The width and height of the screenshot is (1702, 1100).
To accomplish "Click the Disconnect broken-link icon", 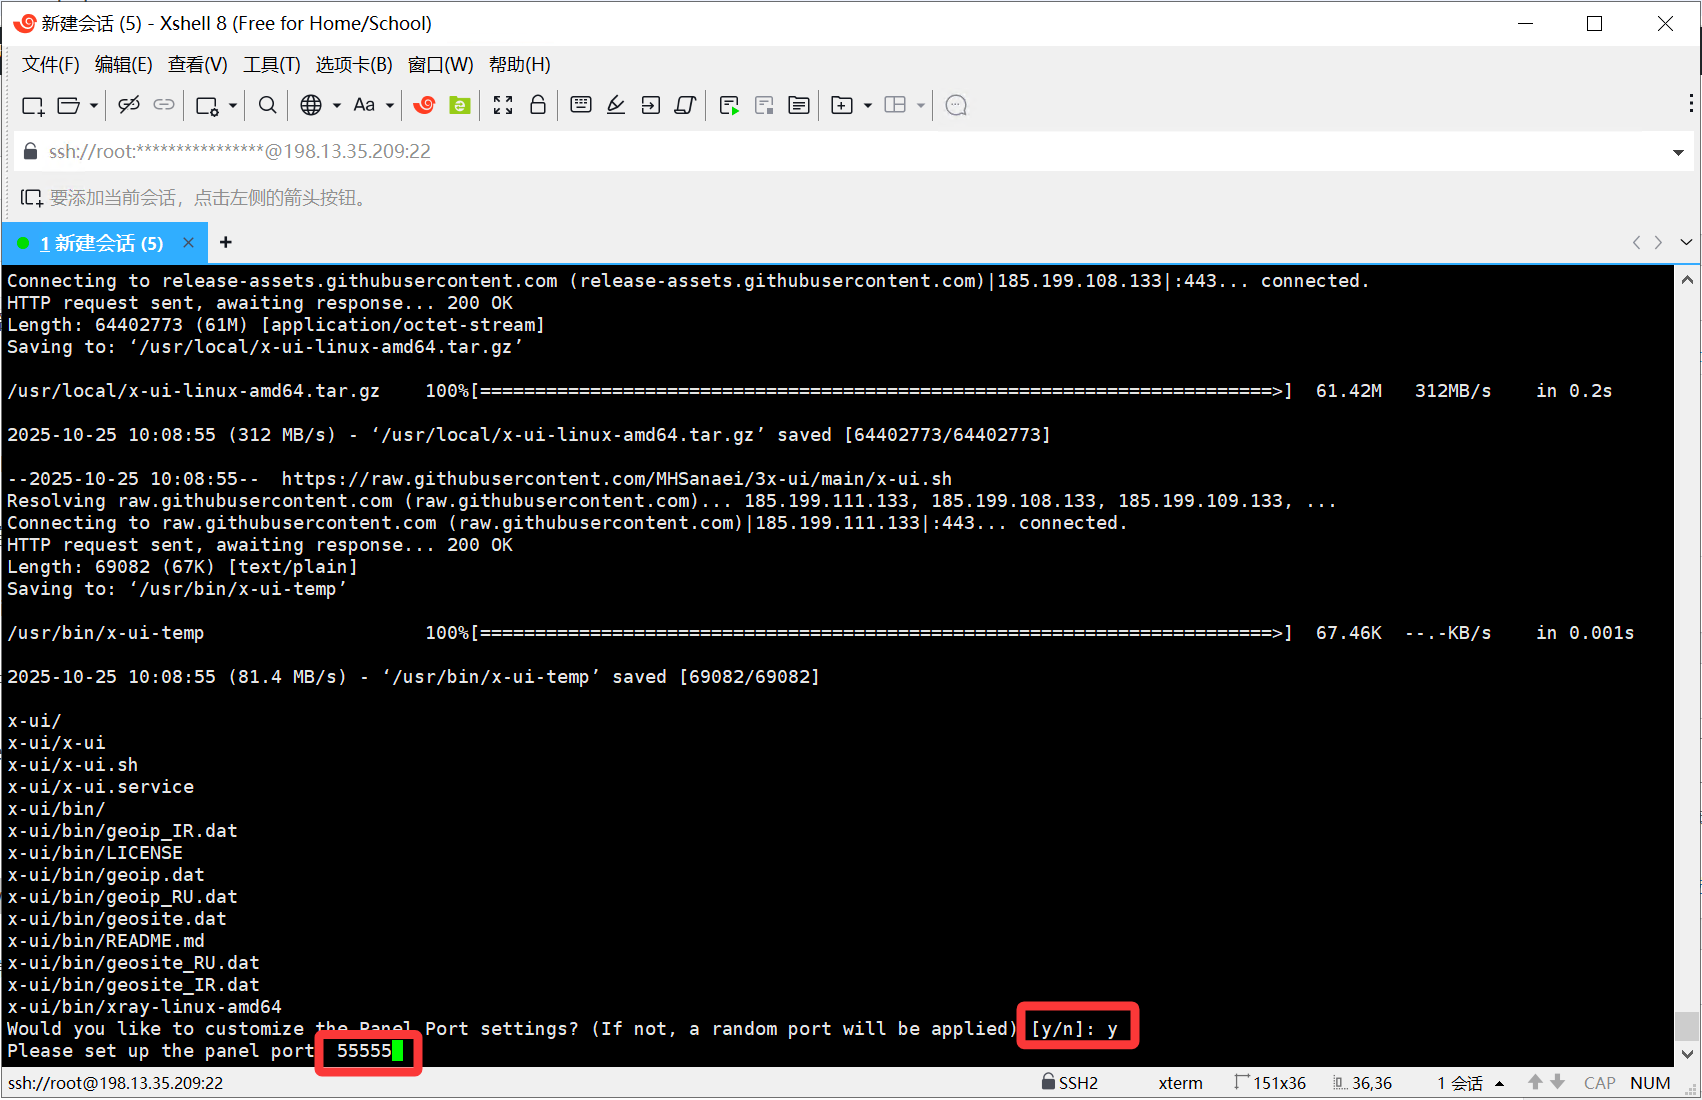I will tap(129, 105).
